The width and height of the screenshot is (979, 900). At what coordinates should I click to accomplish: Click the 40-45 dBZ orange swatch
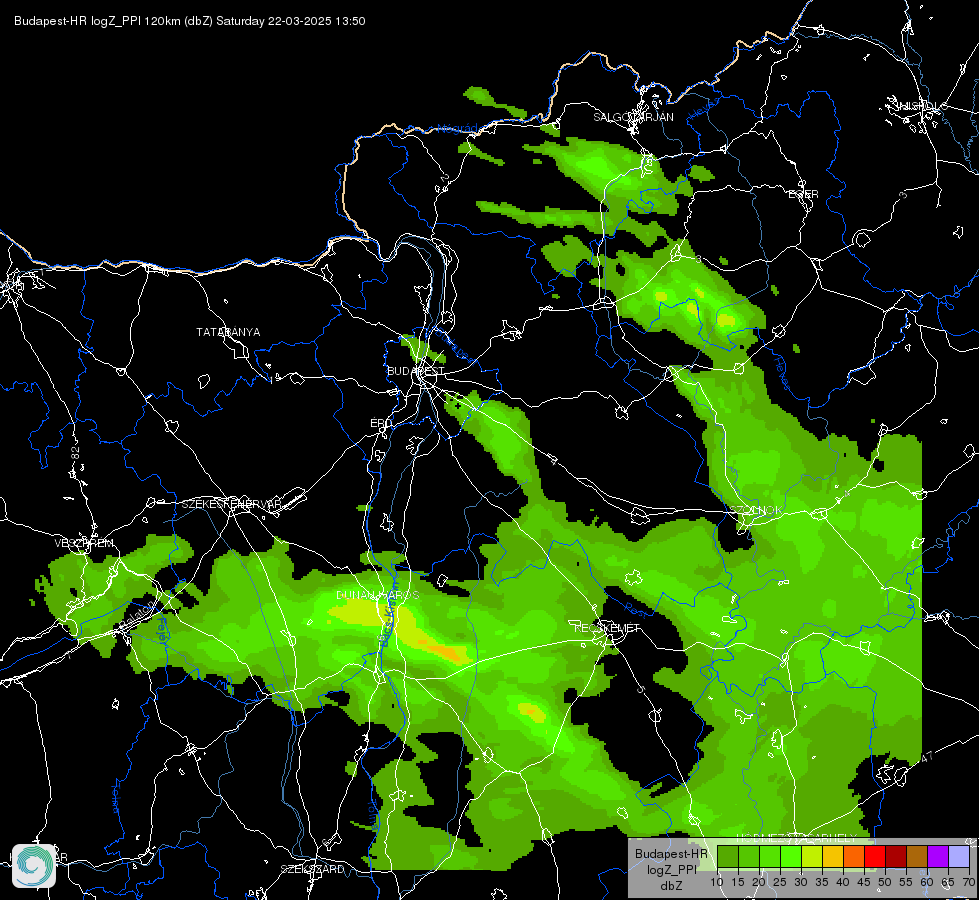click(x=854, y=857)
